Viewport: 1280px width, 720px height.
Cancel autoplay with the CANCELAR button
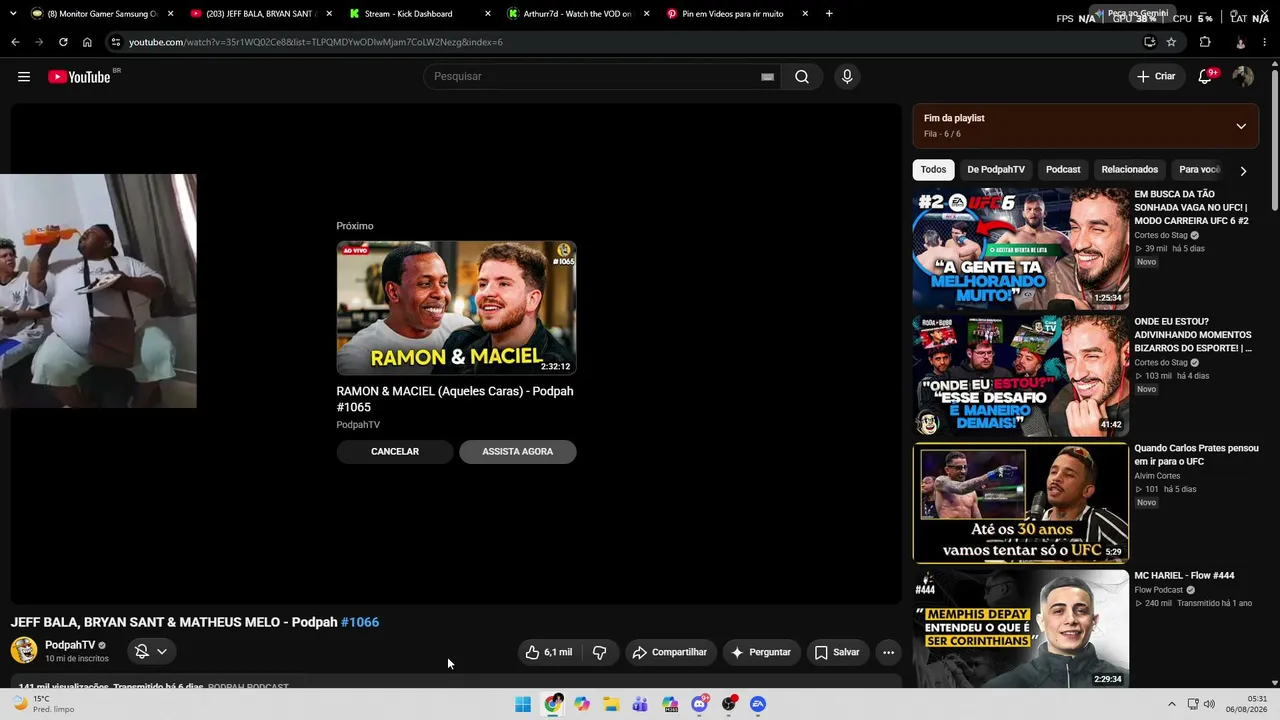click(x=395, y=452)
